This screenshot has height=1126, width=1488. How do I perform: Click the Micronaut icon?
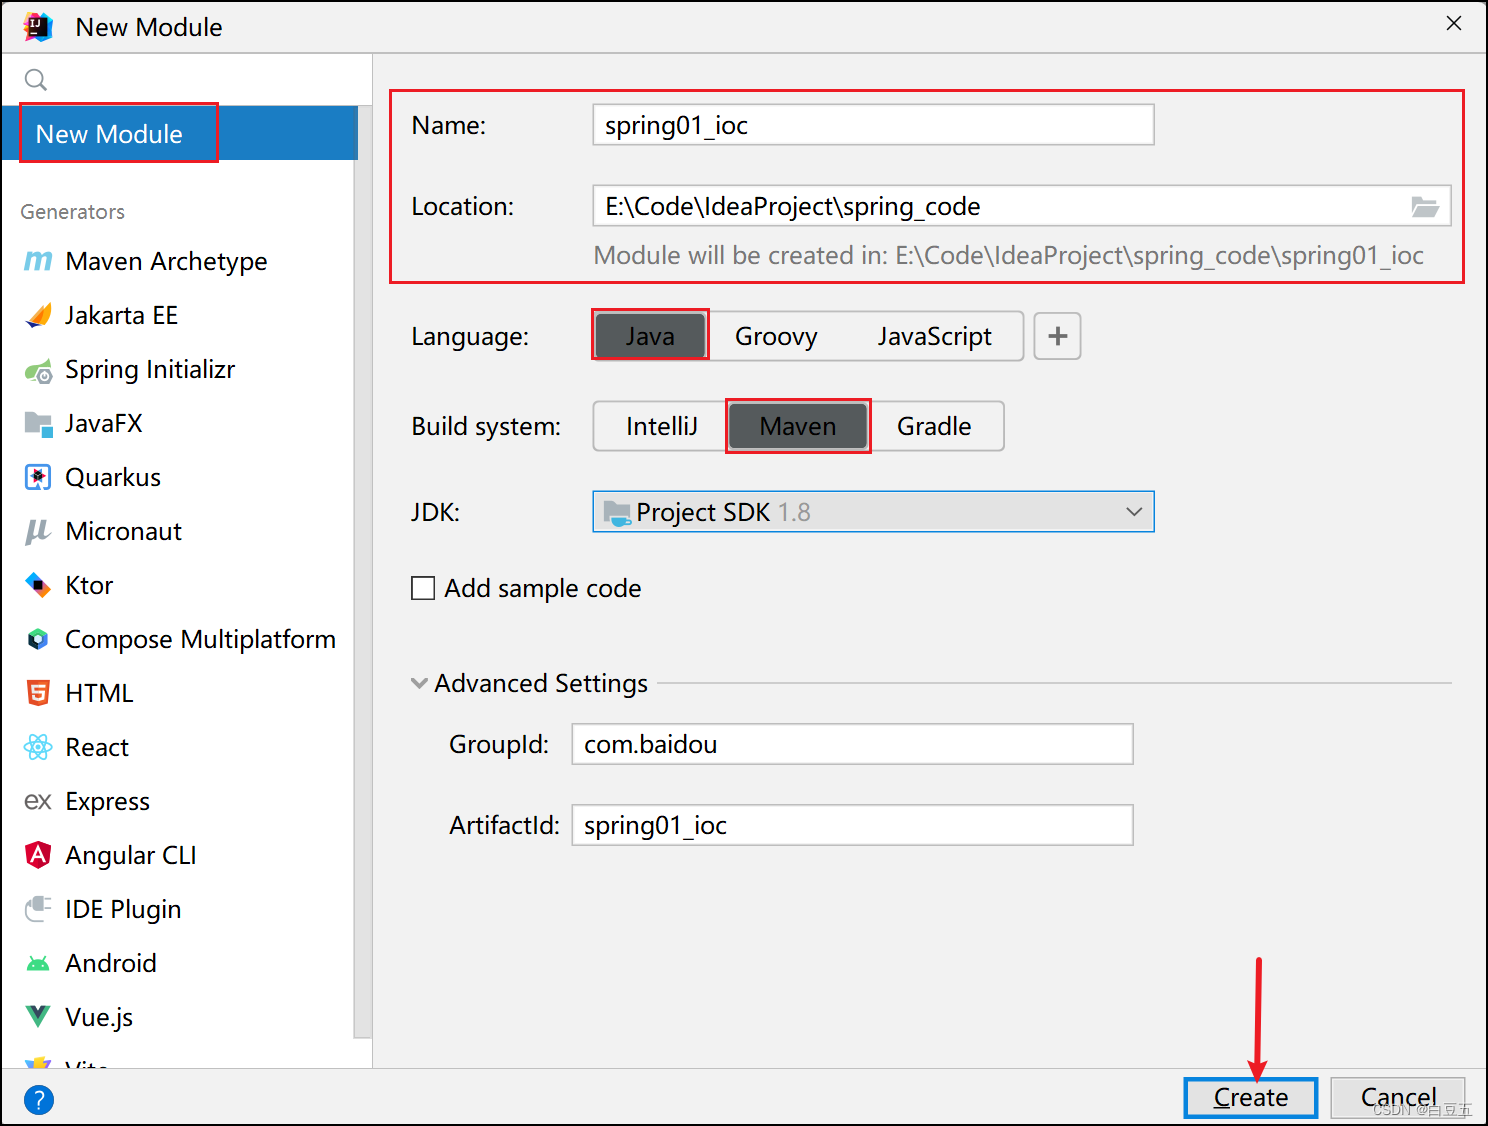click(38, 532)
